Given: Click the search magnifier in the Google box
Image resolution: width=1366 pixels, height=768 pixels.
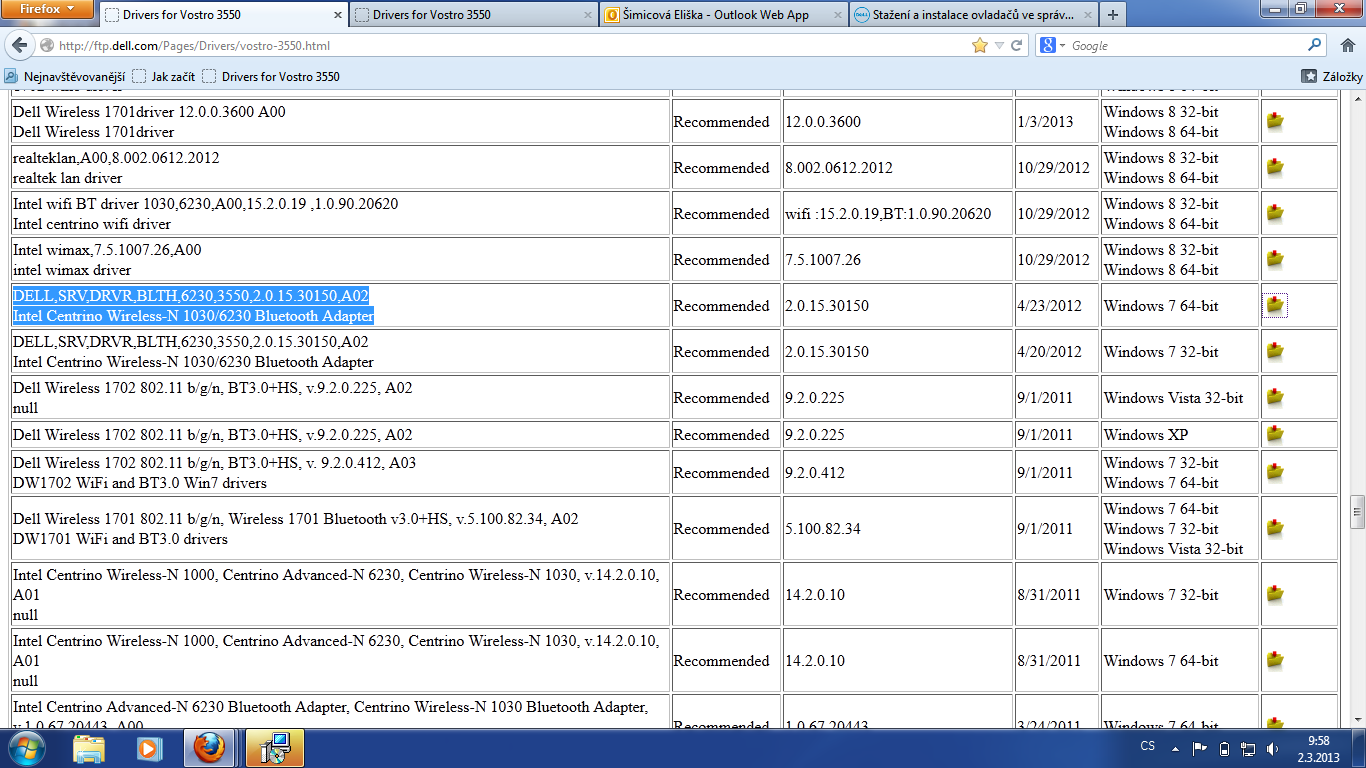Looking at the screenshot, I should (x=1315, y=46).
